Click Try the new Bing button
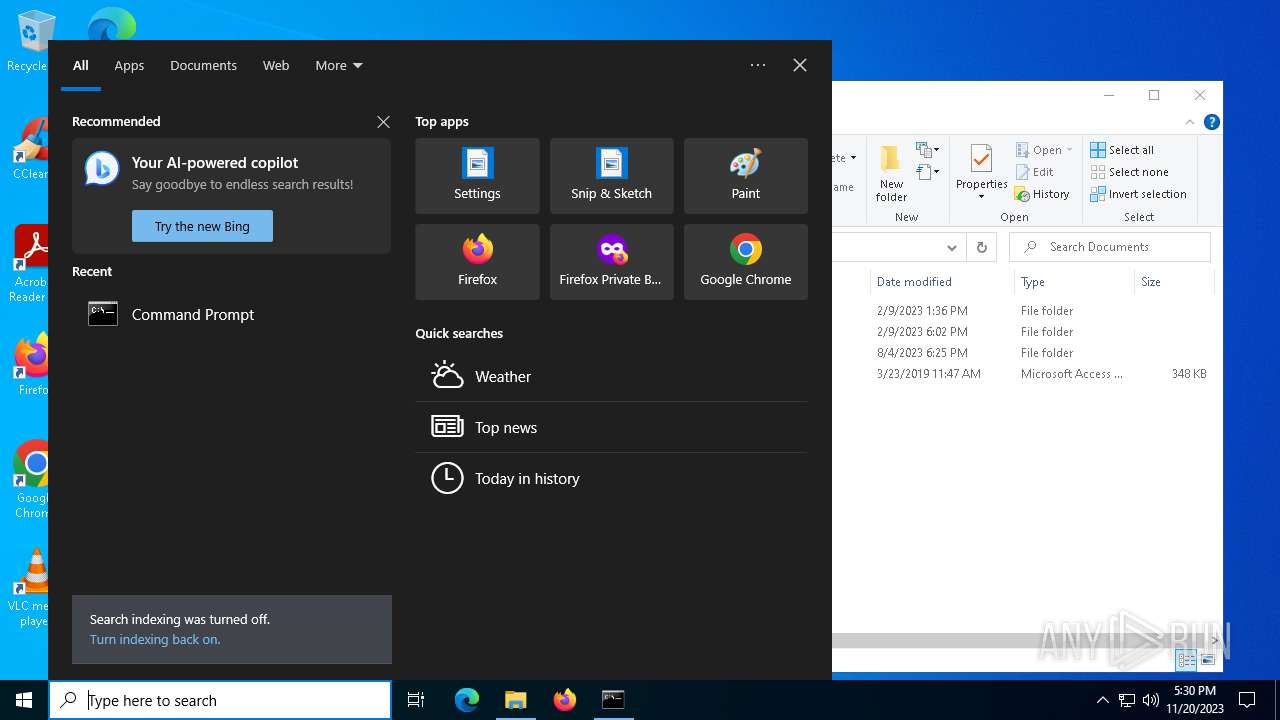 [x=202, y=226]
